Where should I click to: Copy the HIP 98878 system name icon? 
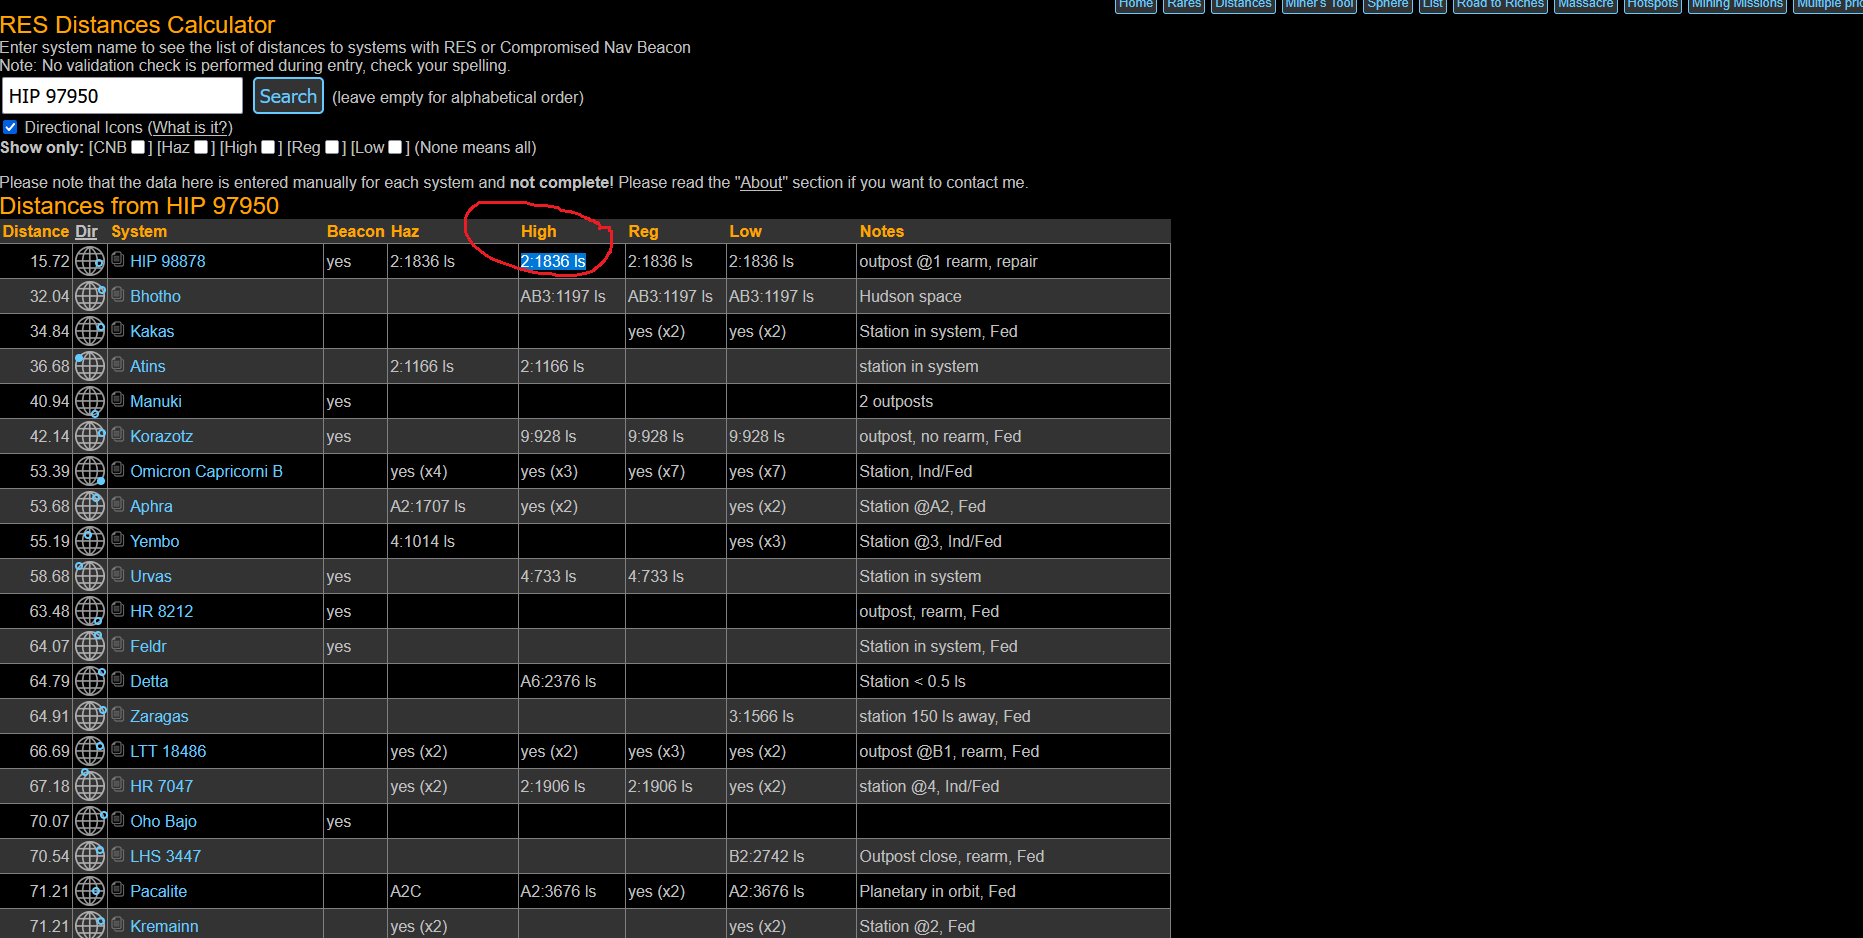coord(118,260)
